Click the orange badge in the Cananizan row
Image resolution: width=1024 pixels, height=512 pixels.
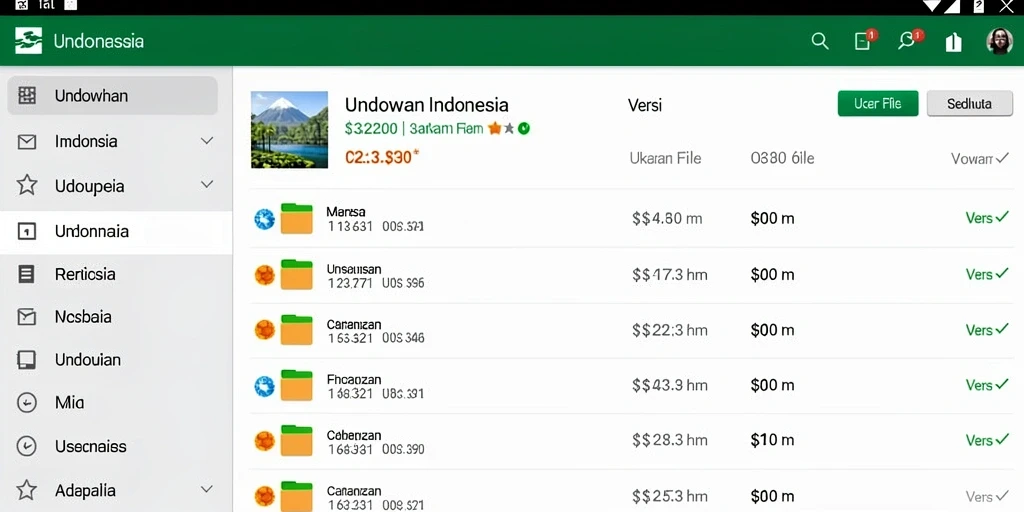pos(264,330)
